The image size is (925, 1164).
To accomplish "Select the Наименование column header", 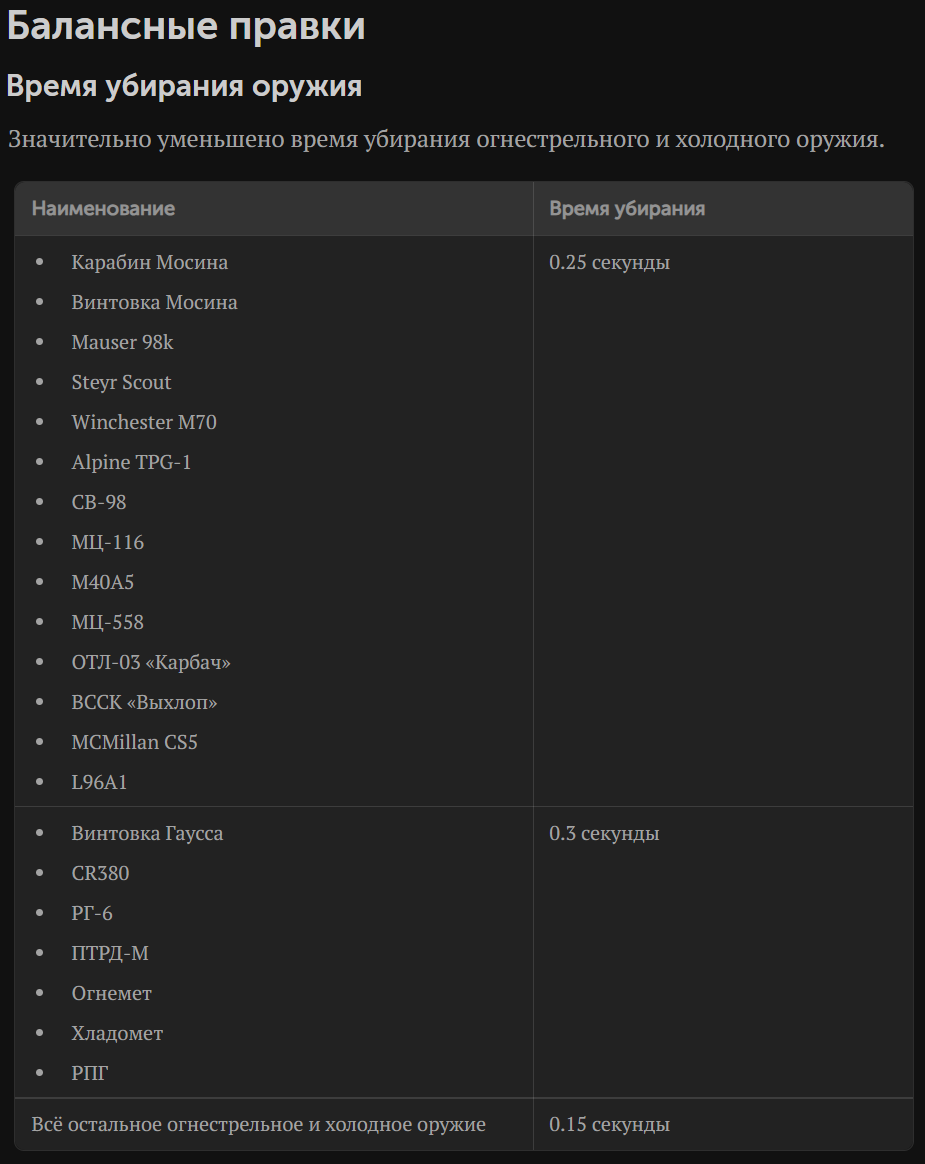I will 103,209.
